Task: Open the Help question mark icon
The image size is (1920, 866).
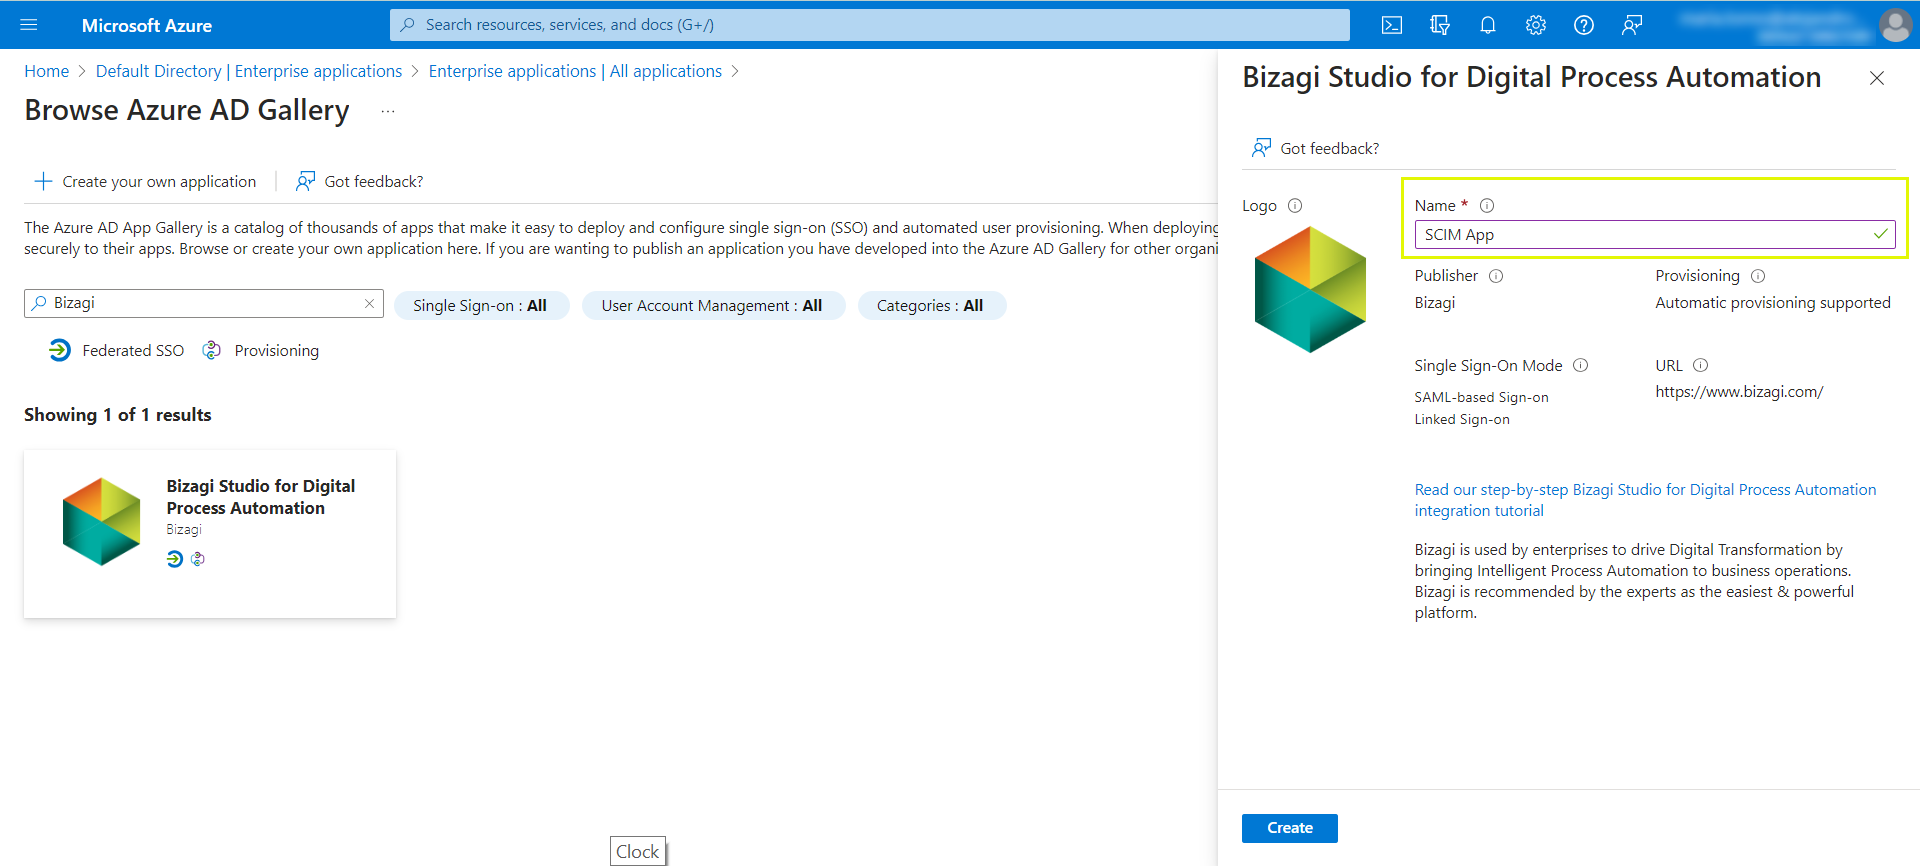Action: click(1584, 25)
